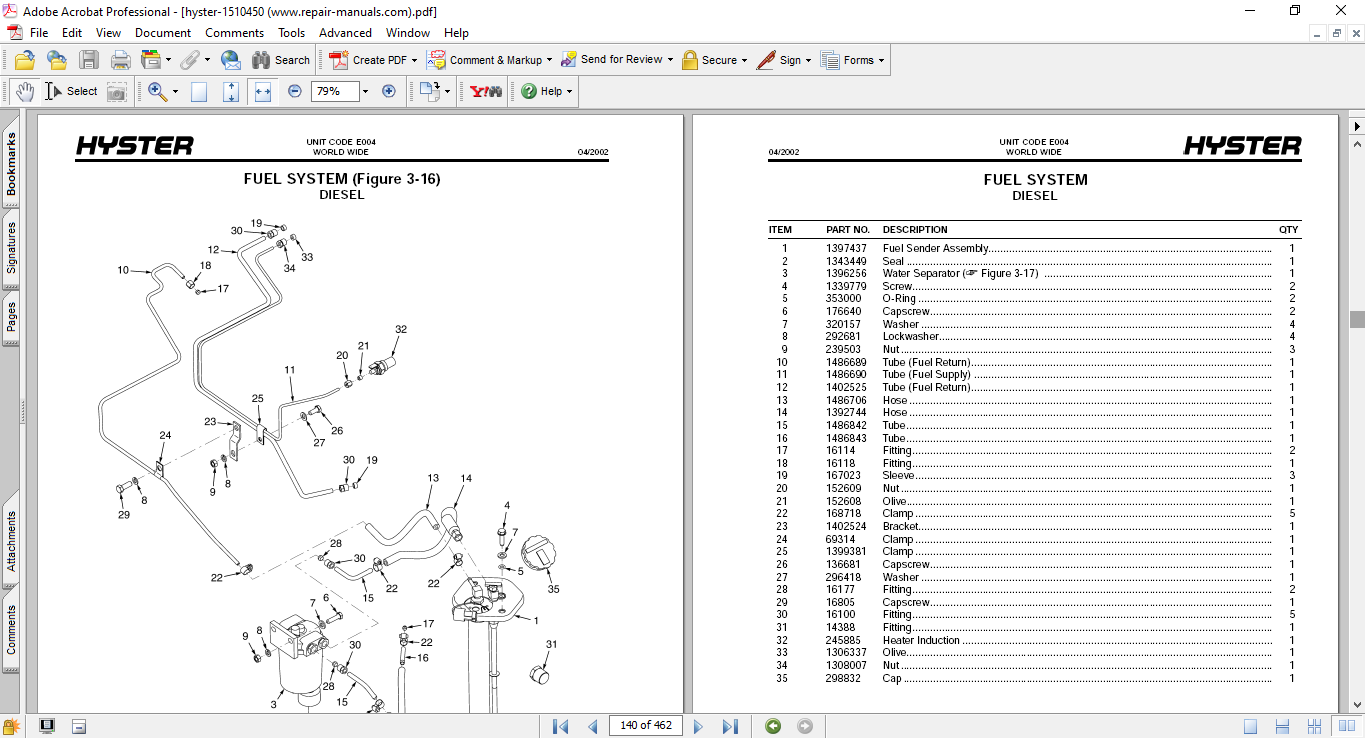Open the zoom percentage dropdown arrow
Screen dimensions: 1365x738
pos(365,91)
